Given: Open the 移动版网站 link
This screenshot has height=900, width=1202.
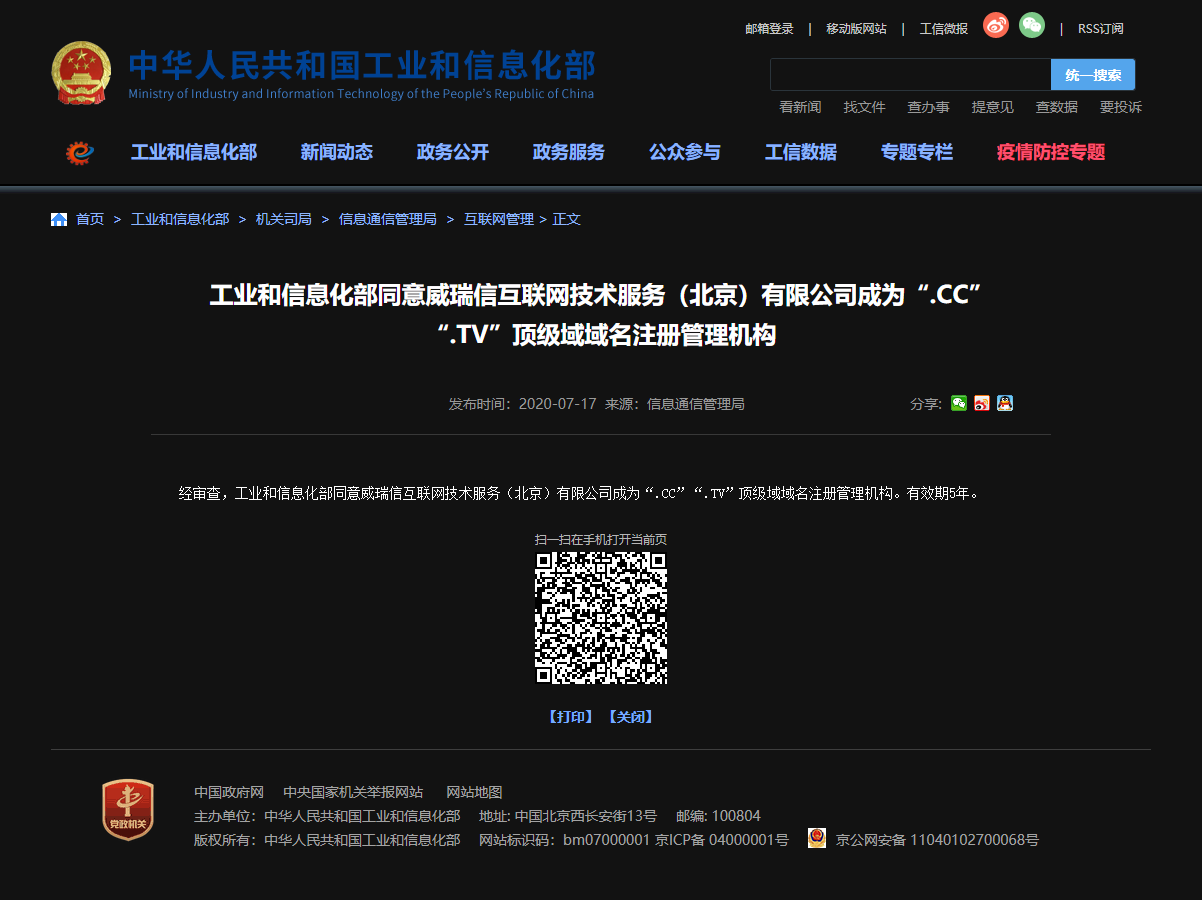Looking at the screenshot, I should (856, 29).
